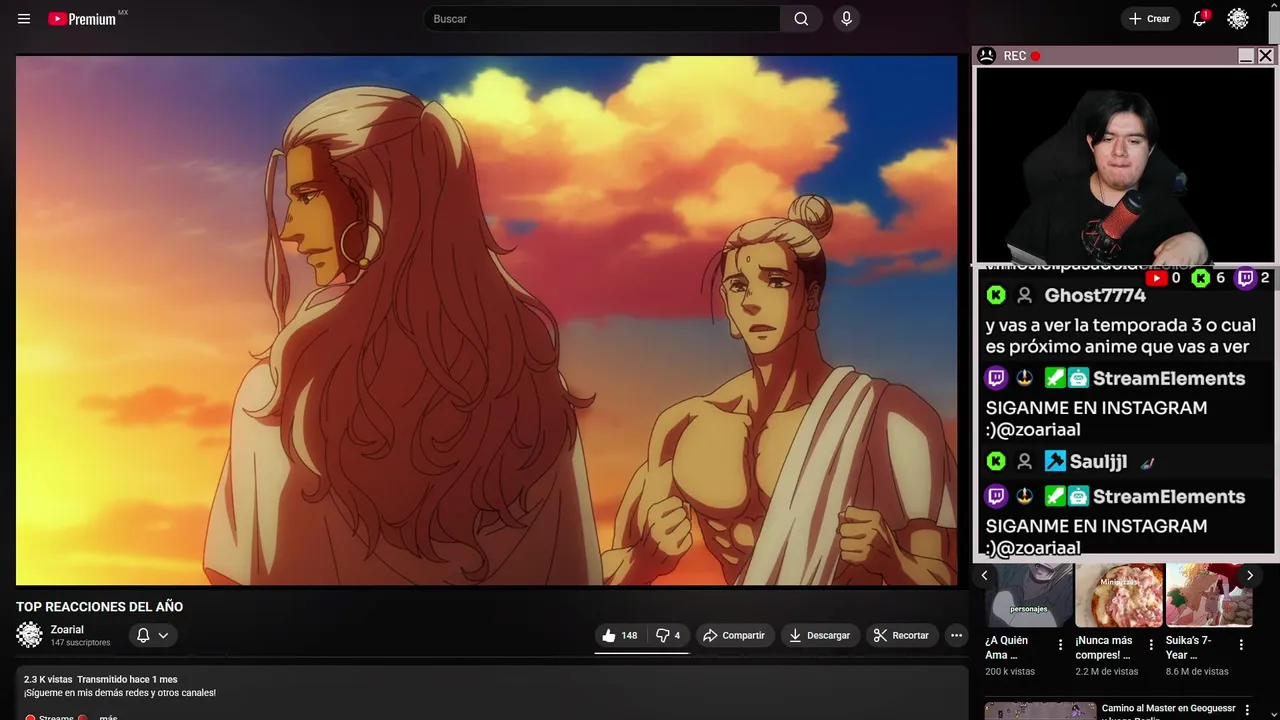Click the Kick badge beside Saulijjl
The image size is (1280, 720).
pos(996,461)
